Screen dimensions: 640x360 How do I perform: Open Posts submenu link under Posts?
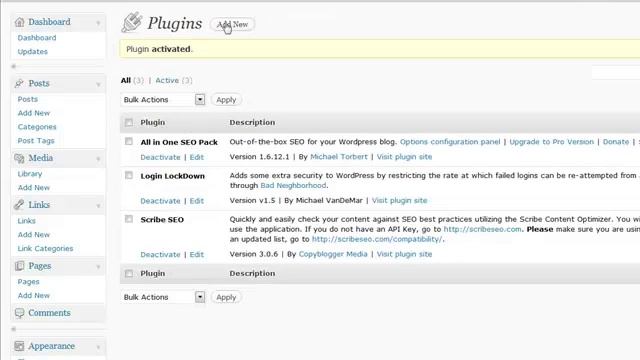click(27, 99)
